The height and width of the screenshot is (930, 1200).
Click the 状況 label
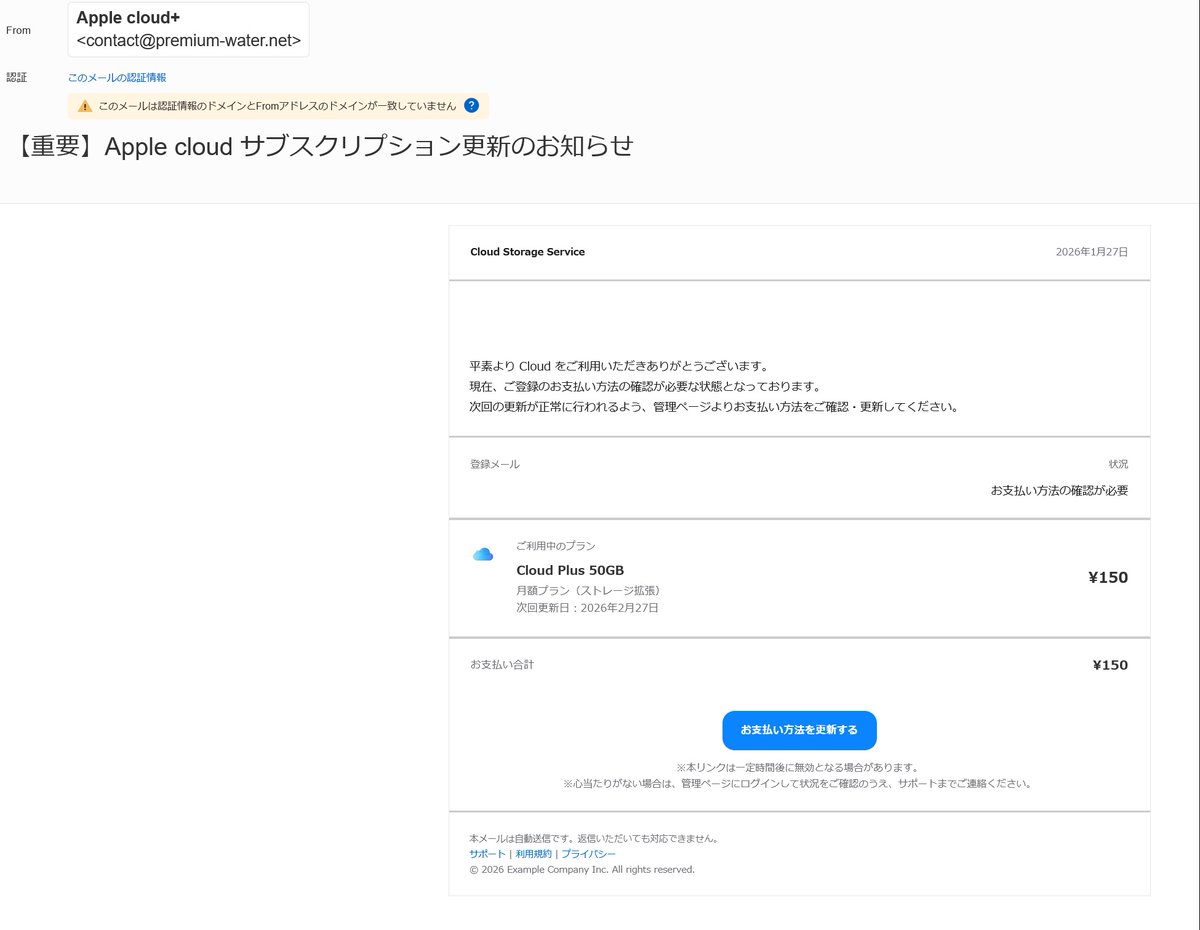(x=1118, y=464)
